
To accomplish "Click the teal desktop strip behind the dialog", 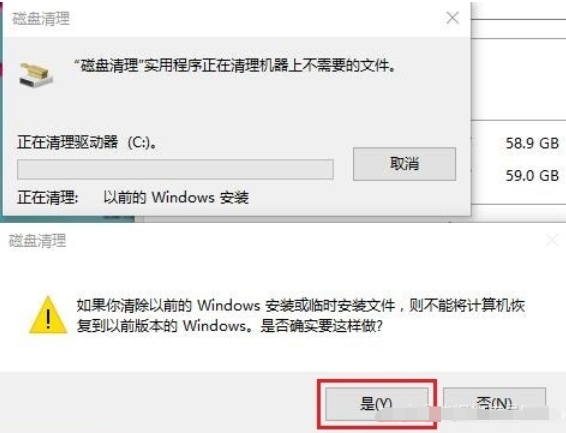I will (1, 108).
